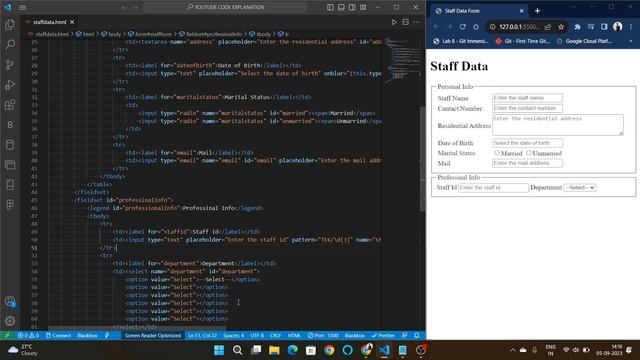Click the editor vertical scrollbar
This screenshot has width=640, height=360.
422,158
